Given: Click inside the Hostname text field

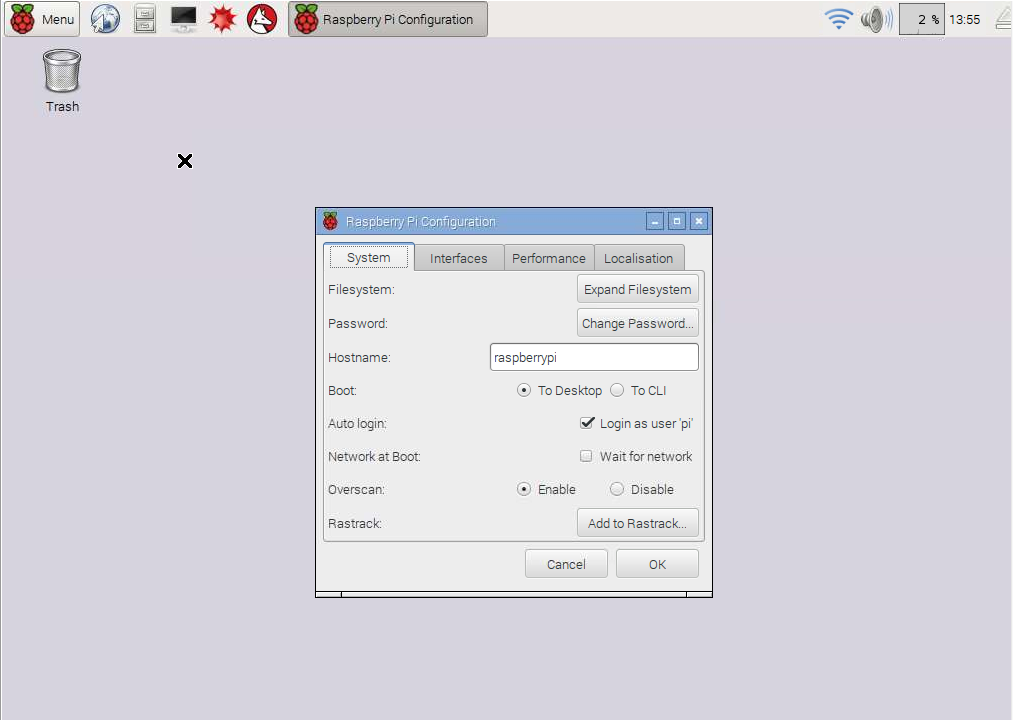Looking at the screenshot, I should coord(593,356).
